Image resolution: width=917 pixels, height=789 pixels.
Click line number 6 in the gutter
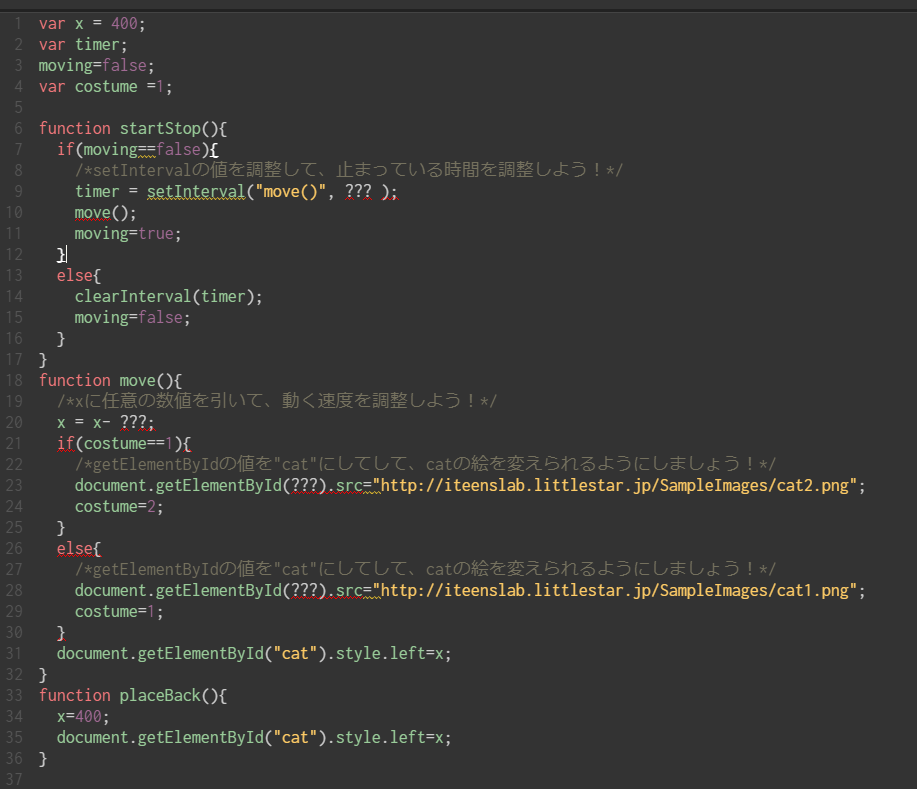[x=19, y=128]
